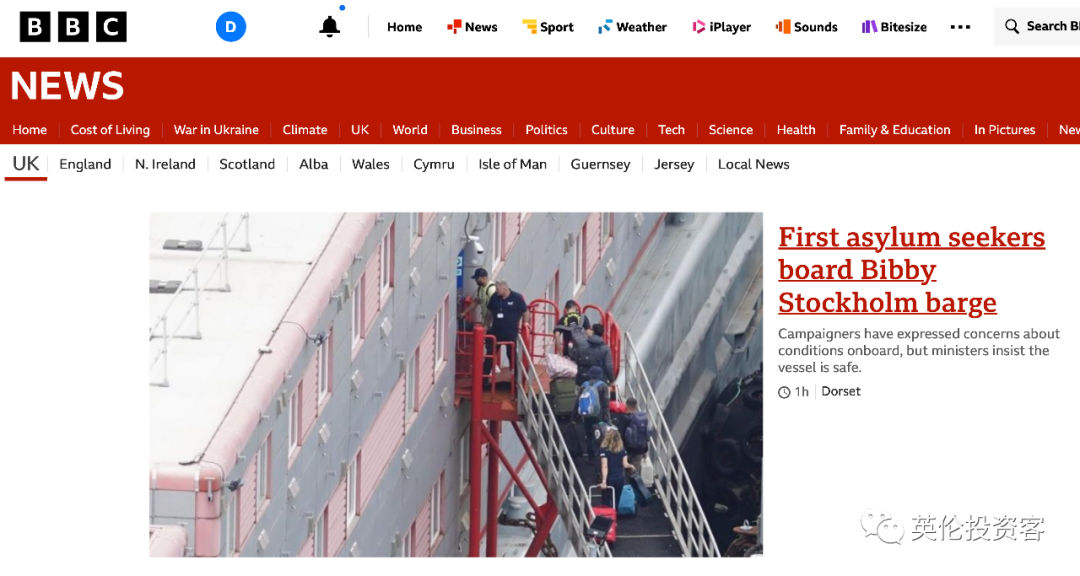Screen dimensions: 1080x576
Task: Open the barge story photo
Action: pyautogui.click(x=456, y=384)
